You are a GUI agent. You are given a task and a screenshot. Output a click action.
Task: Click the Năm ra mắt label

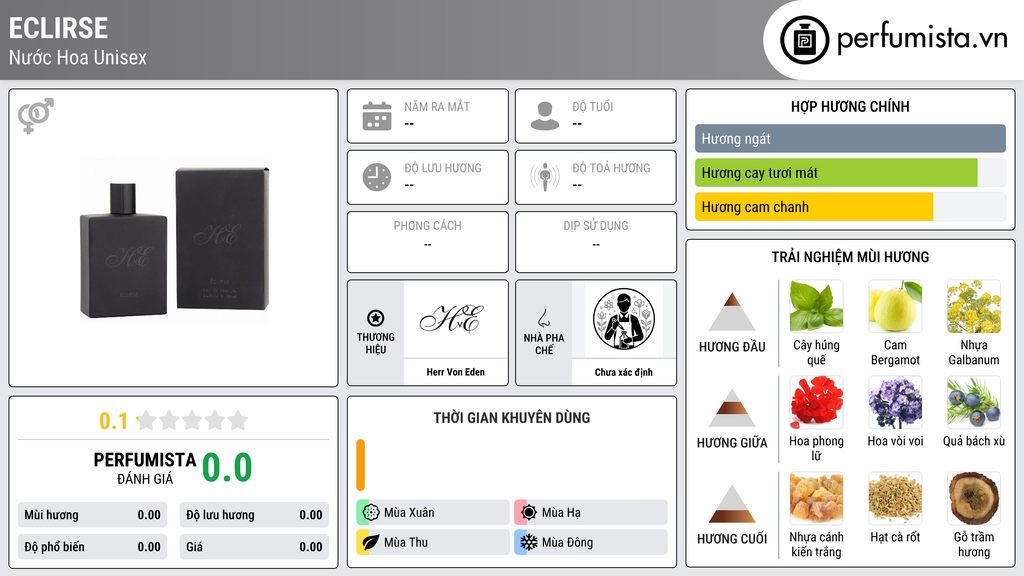pyautogui.click(x=437, y=106)
